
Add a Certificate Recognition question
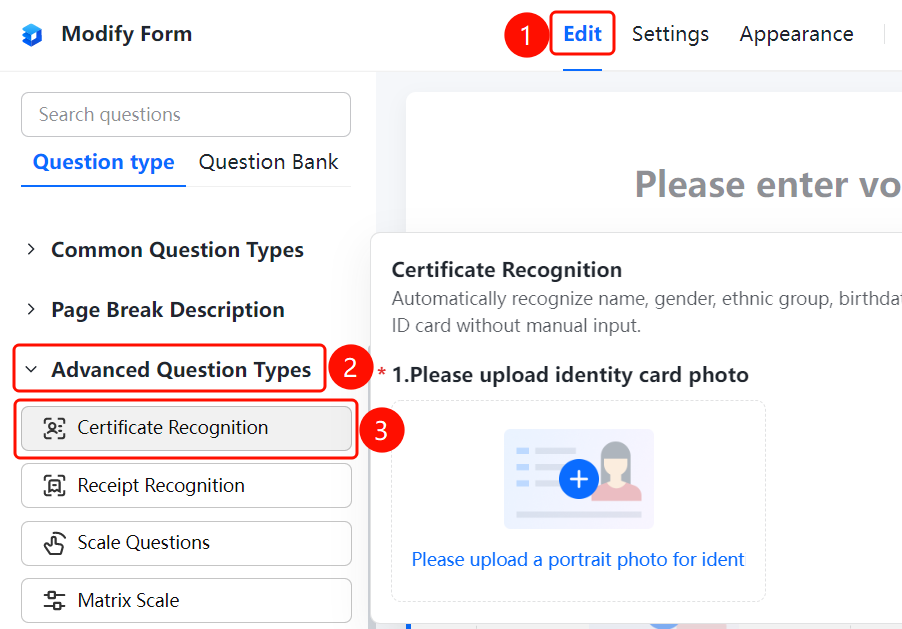(x=186, y=428)
